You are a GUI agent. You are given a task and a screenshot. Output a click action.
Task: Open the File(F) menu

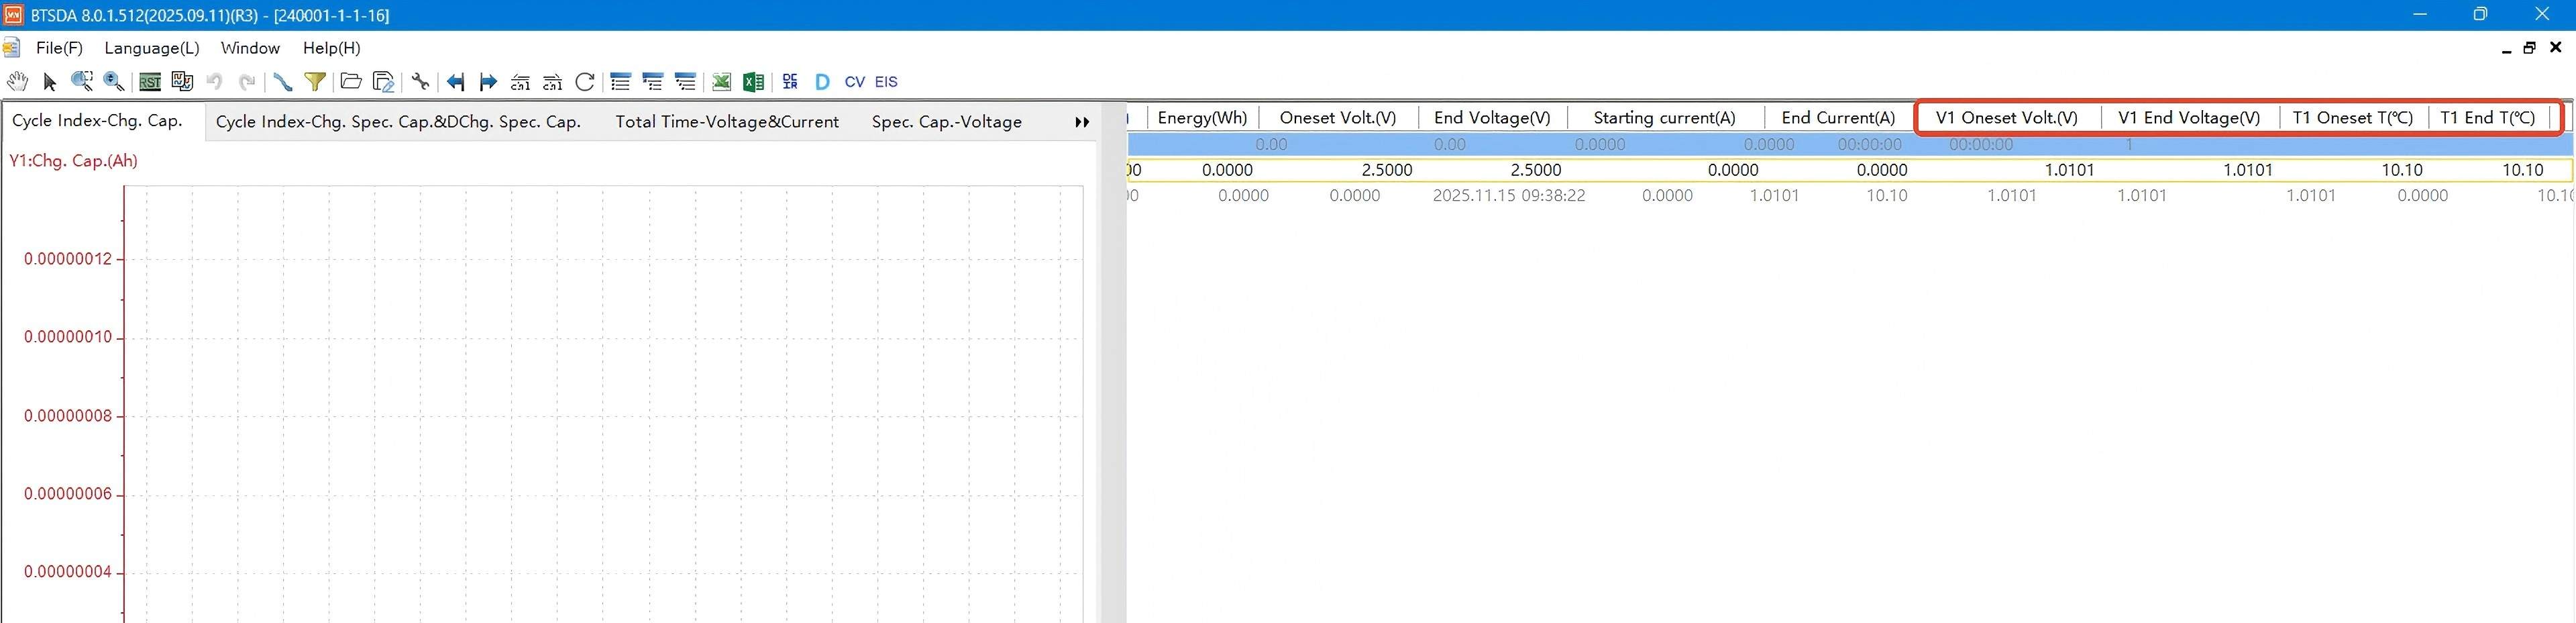[59, 48]
